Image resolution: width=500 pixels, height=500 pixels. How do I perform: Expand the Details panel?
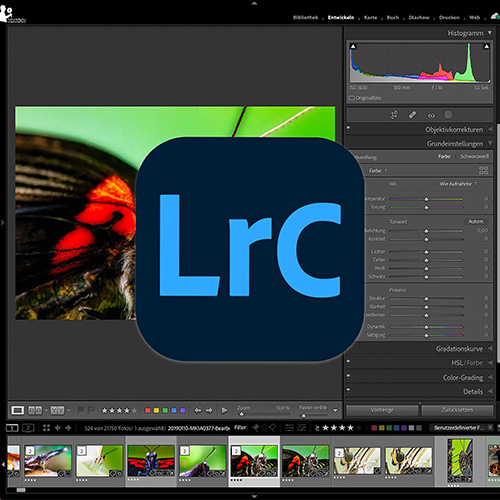point(490,391)
